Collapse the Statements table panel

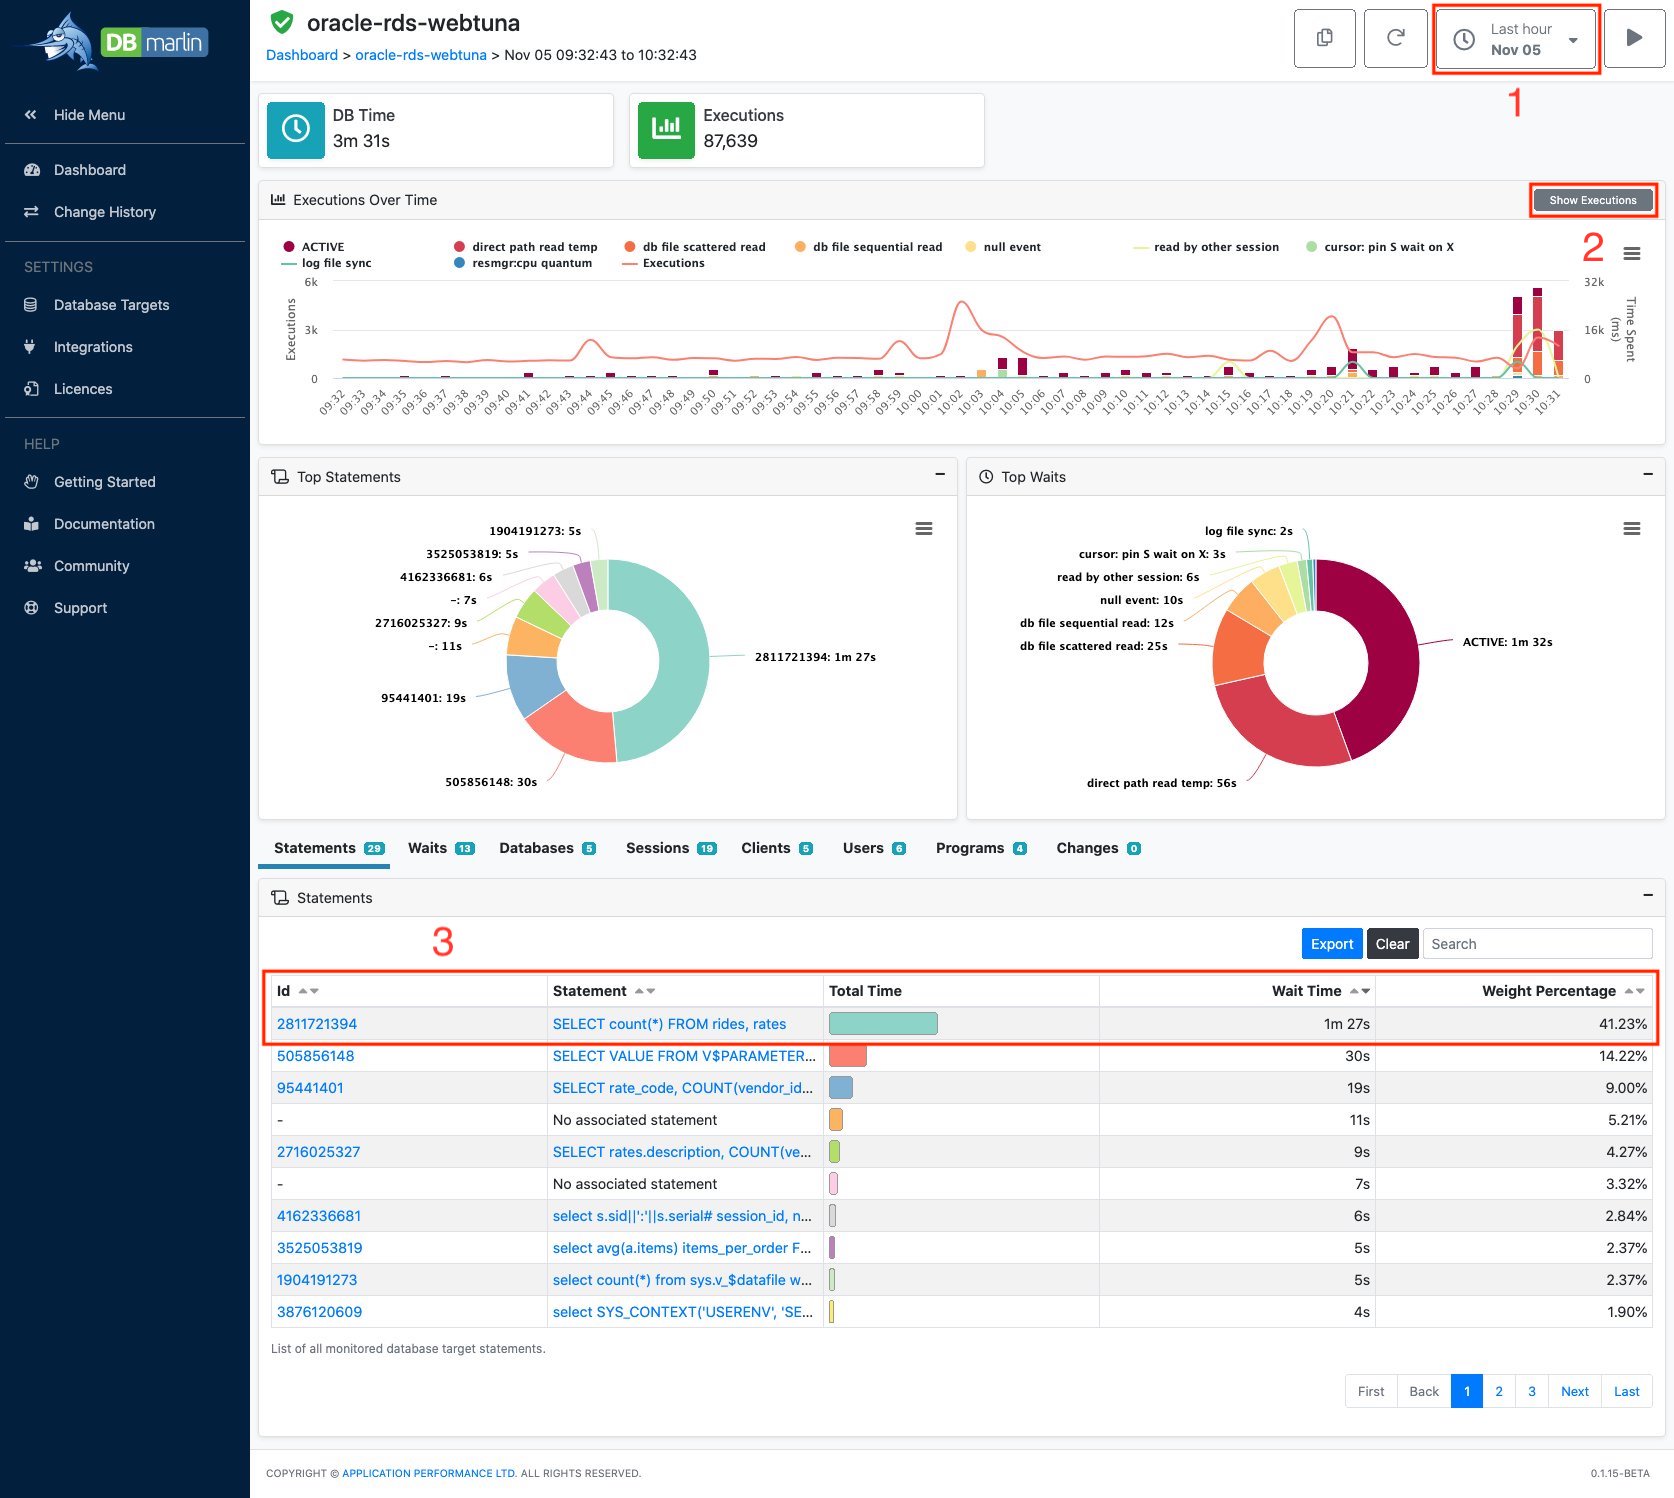[x=1648, y=896]
